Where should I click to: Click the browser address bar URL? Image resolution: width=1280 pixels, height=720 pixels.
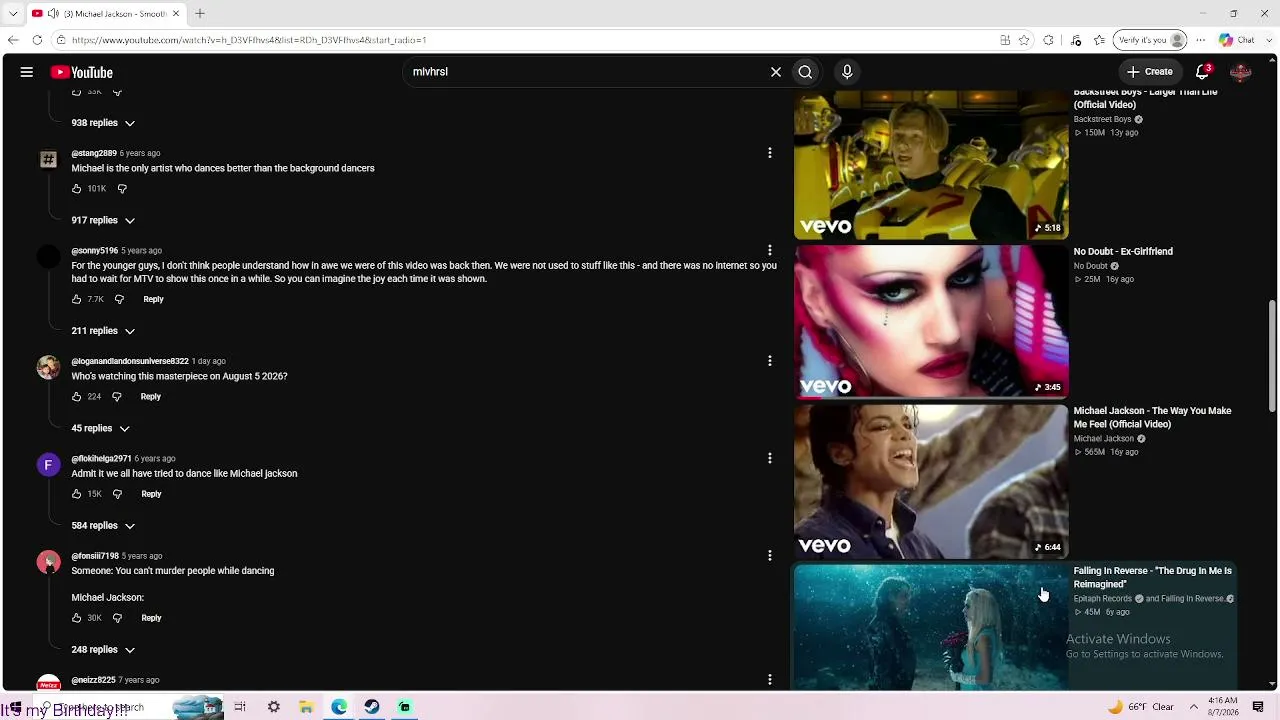click(249, 40)
